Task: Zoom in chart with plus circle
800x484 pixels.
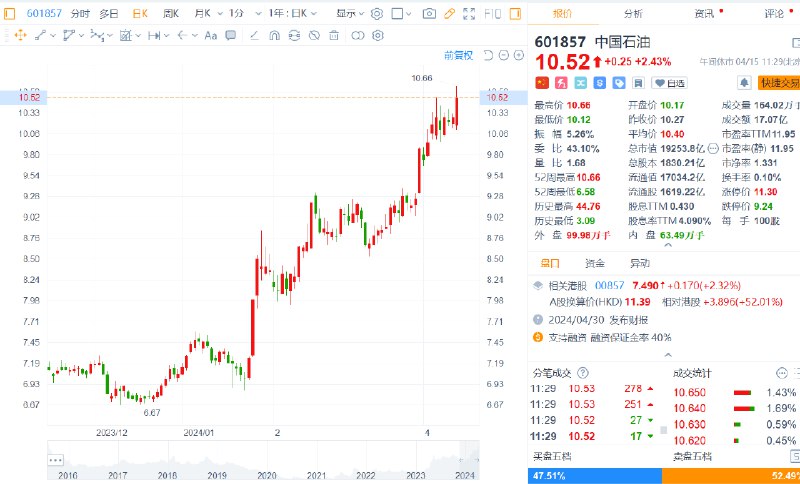Action: [519, 55]
